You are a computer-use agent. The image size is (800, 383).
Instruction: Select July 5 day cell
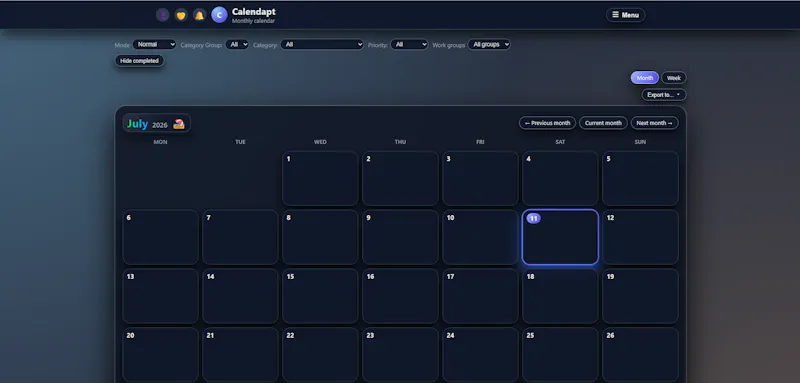point(640,178)
